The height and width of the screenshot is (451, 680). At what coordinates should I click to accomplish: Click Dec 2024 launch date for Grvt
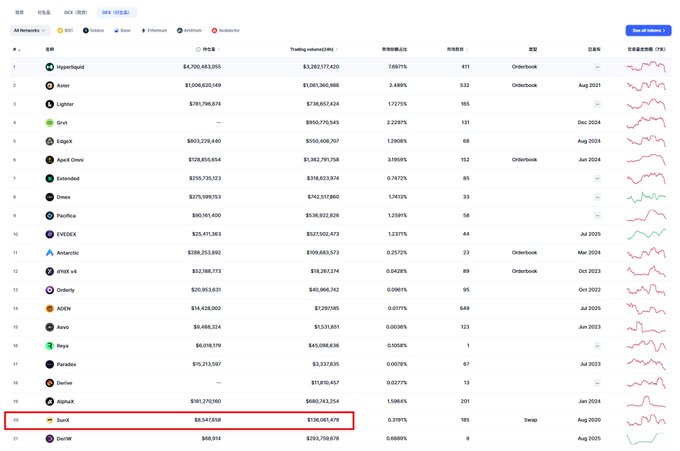coord(589,123)
